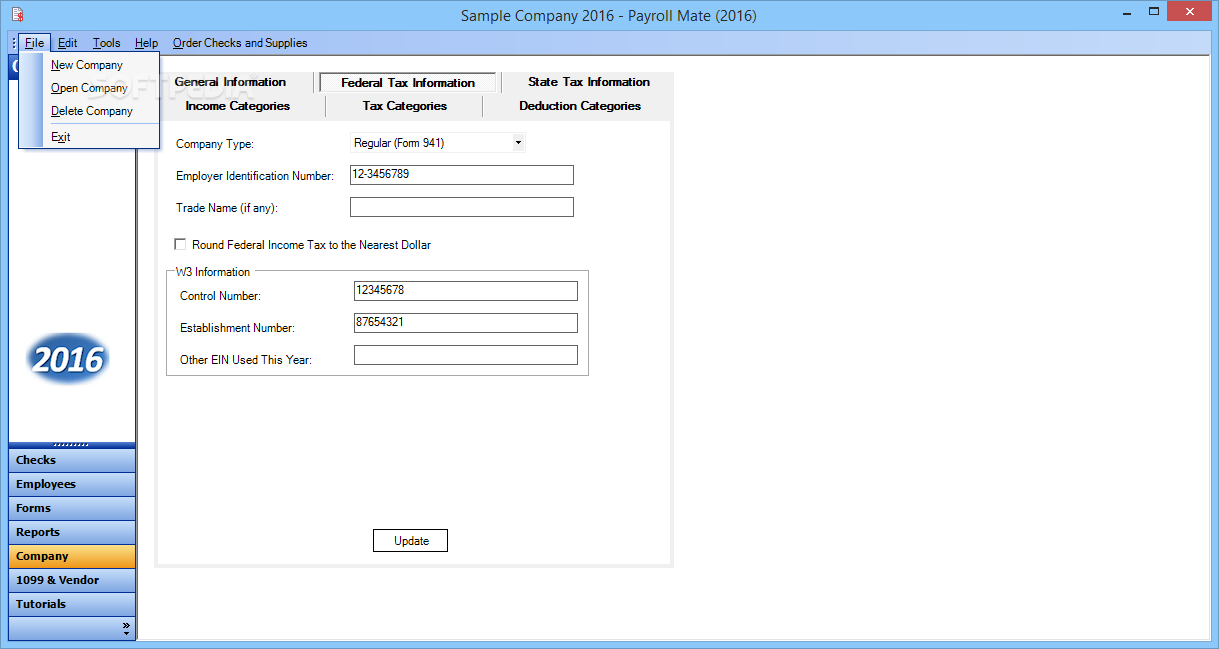This screenshot has height=649, width=1219.
Task: Click the 'W3 Information' group label
Action: click(213, 272)
